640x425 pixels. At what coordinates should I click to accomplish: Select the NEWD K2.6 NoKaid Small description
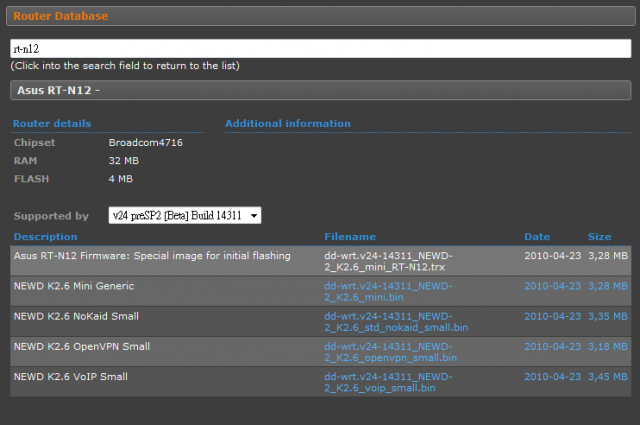click(76, 316)
